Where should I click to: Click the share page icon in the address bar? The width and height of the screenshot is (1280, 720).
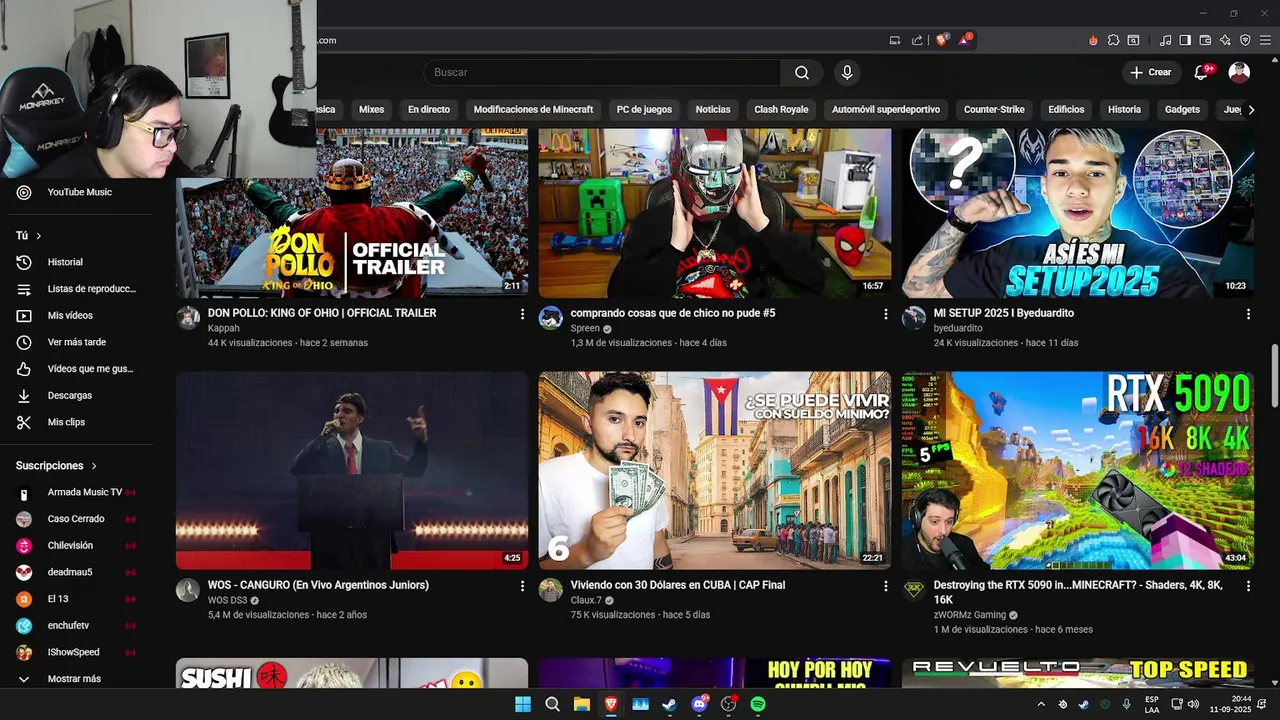pos(917,40)
